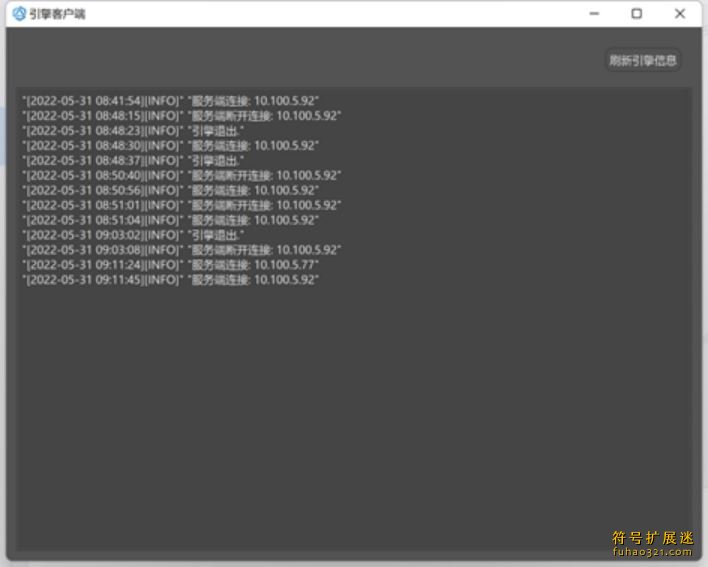Click the 08:51:01 服务端断开连接 entry

181,205
